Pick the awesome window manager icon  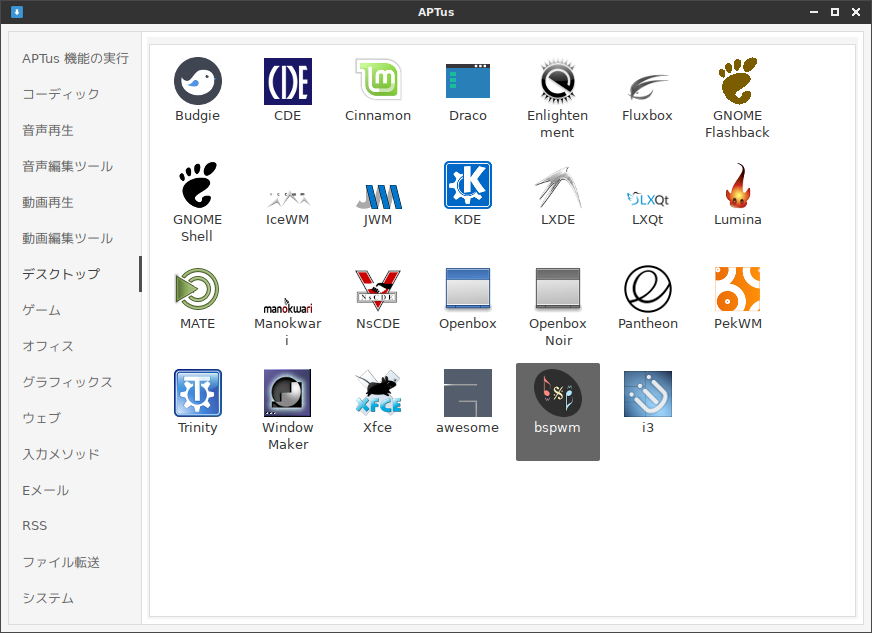(468, 393)
